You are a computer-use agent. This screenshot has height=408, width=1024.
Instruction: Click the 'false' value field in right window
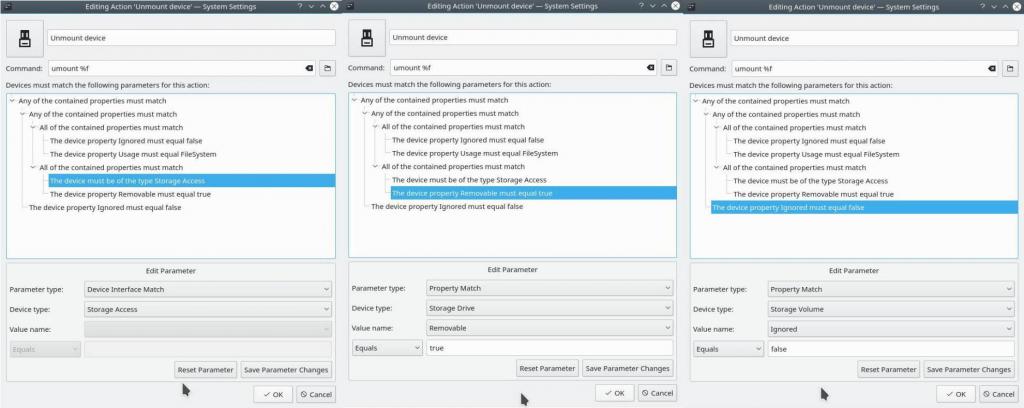[x=891, y=349]
